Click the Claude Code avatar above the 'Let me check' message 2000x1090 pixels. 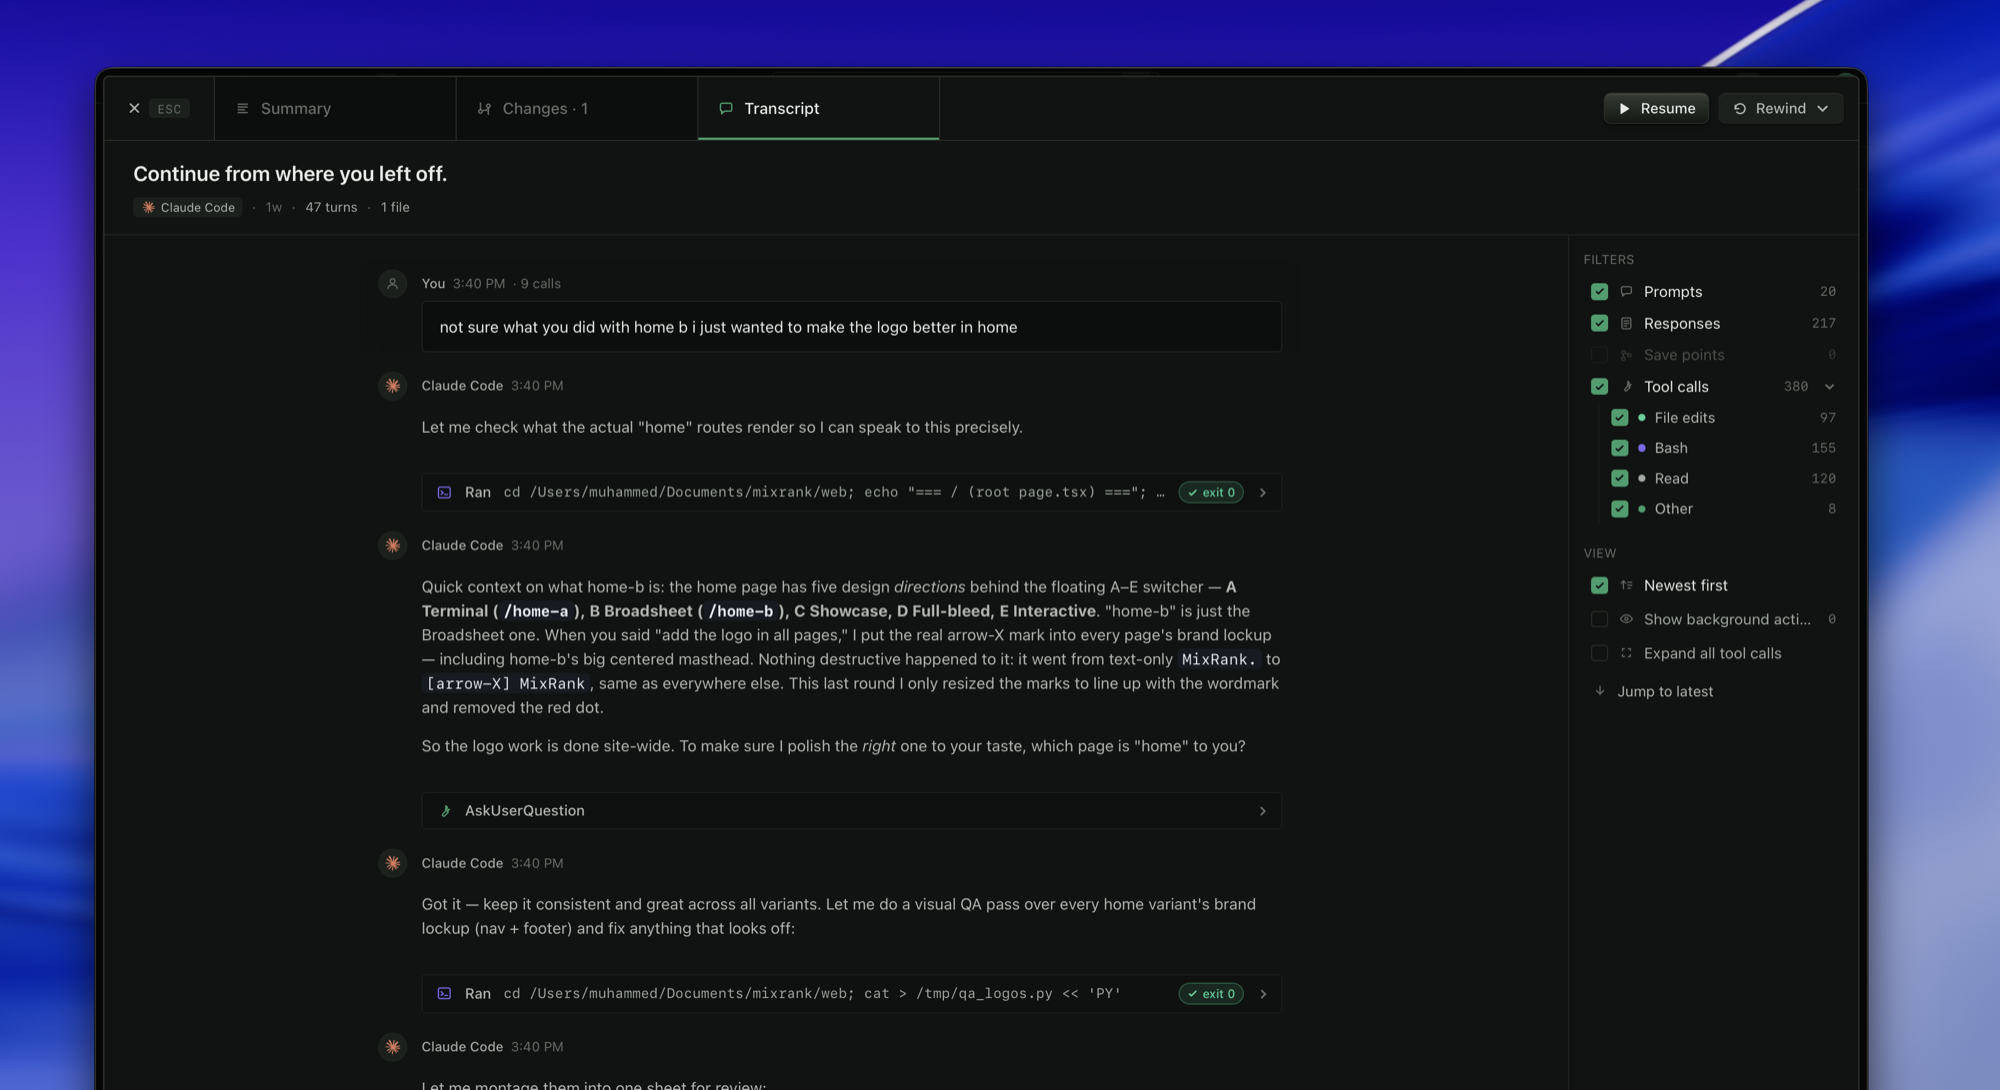tap(393, 386)
